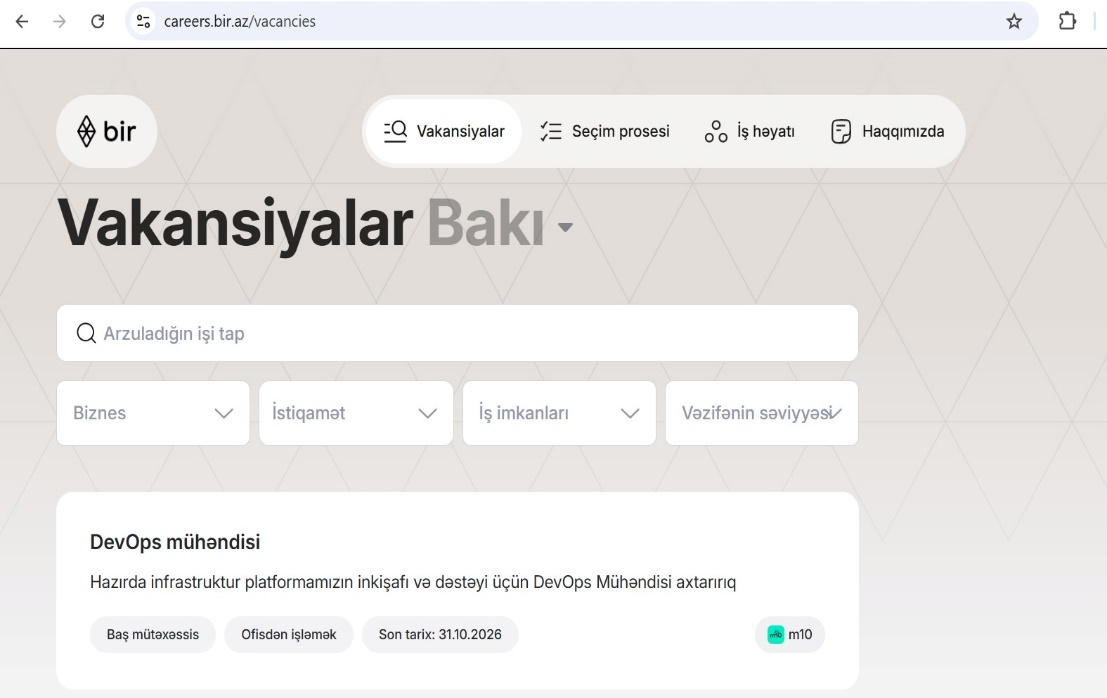This screenshot has width=1107, height=698.
Task: Go forward in browser history
Action: coord(59,22)
